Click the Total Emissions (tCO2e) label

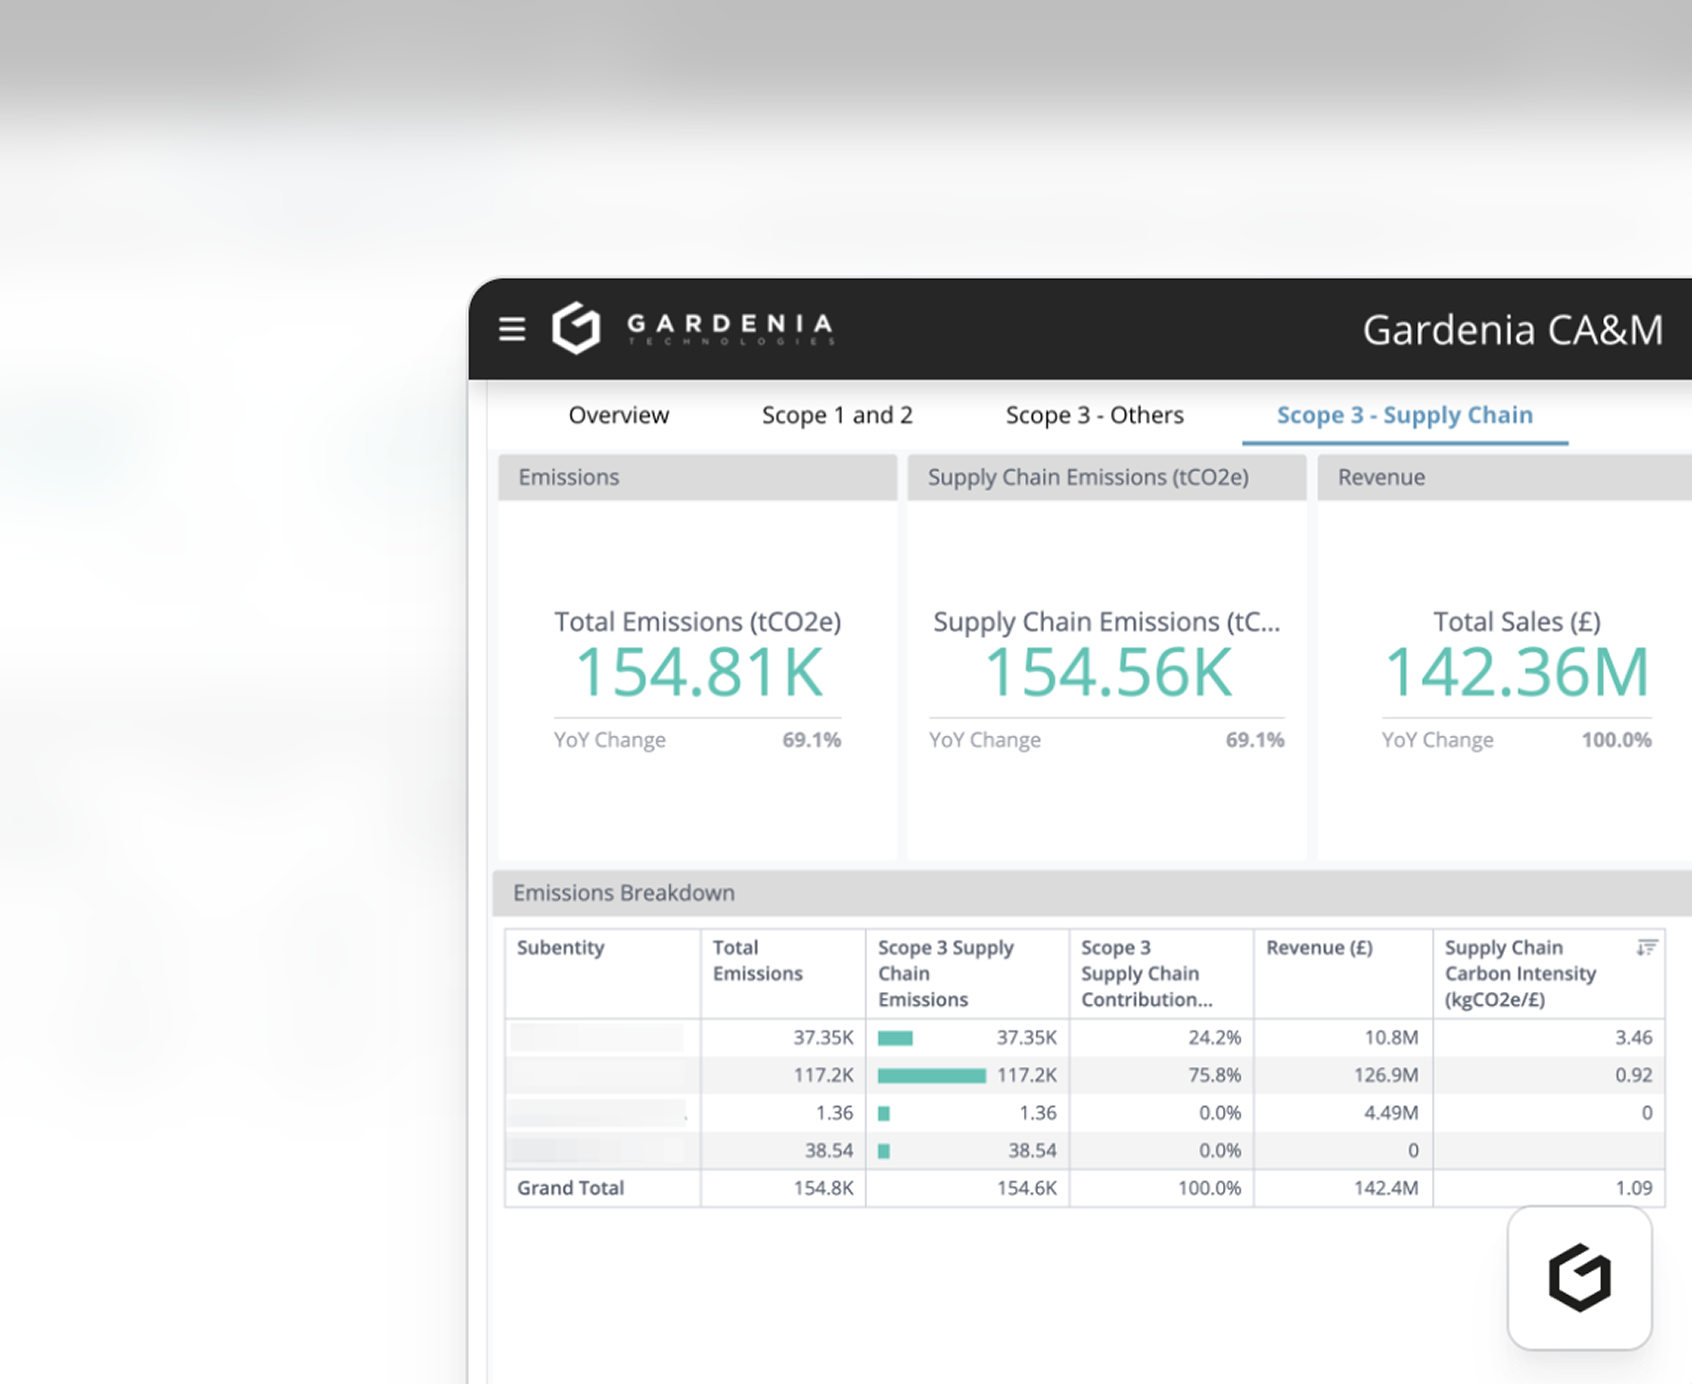698,622
